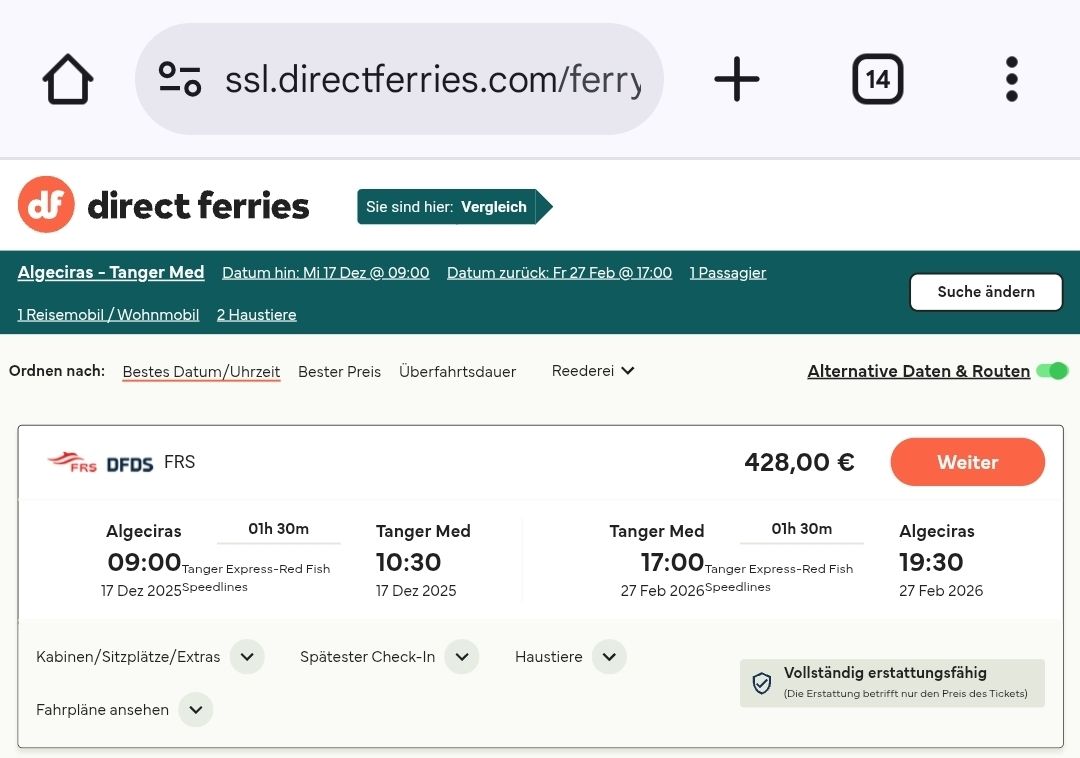The height and width of the screenshot is (758, 1080).
Task: Tap the browser home icon
Action: pyautogui.click(x=68, y=80)
